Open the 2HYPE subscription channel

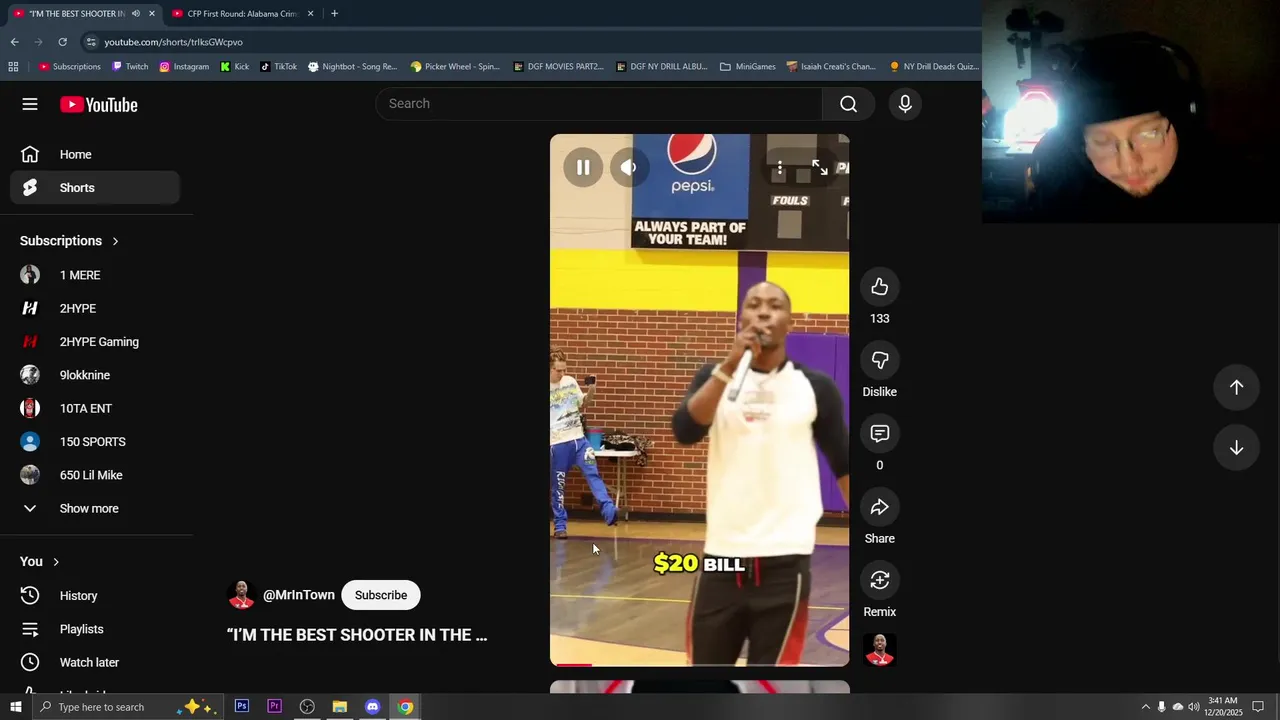(x=95, y=308)
